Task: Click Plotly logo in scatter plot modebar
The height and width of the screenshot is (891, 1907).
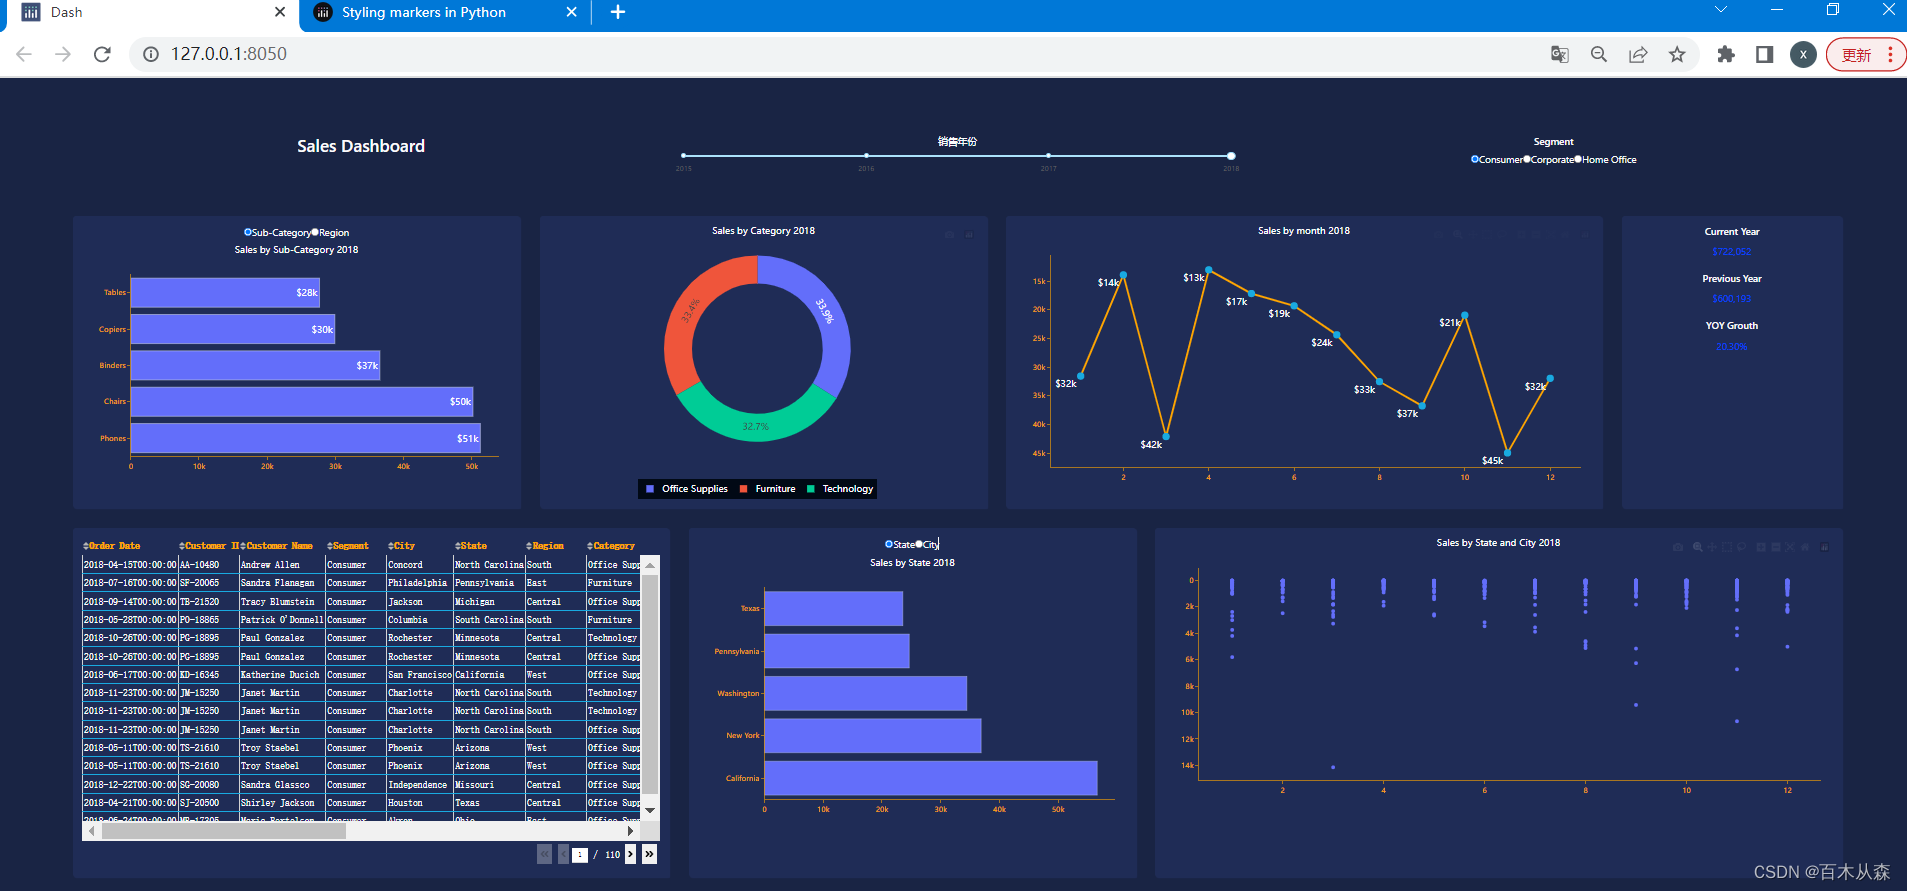Action: tap(1824, 547)
